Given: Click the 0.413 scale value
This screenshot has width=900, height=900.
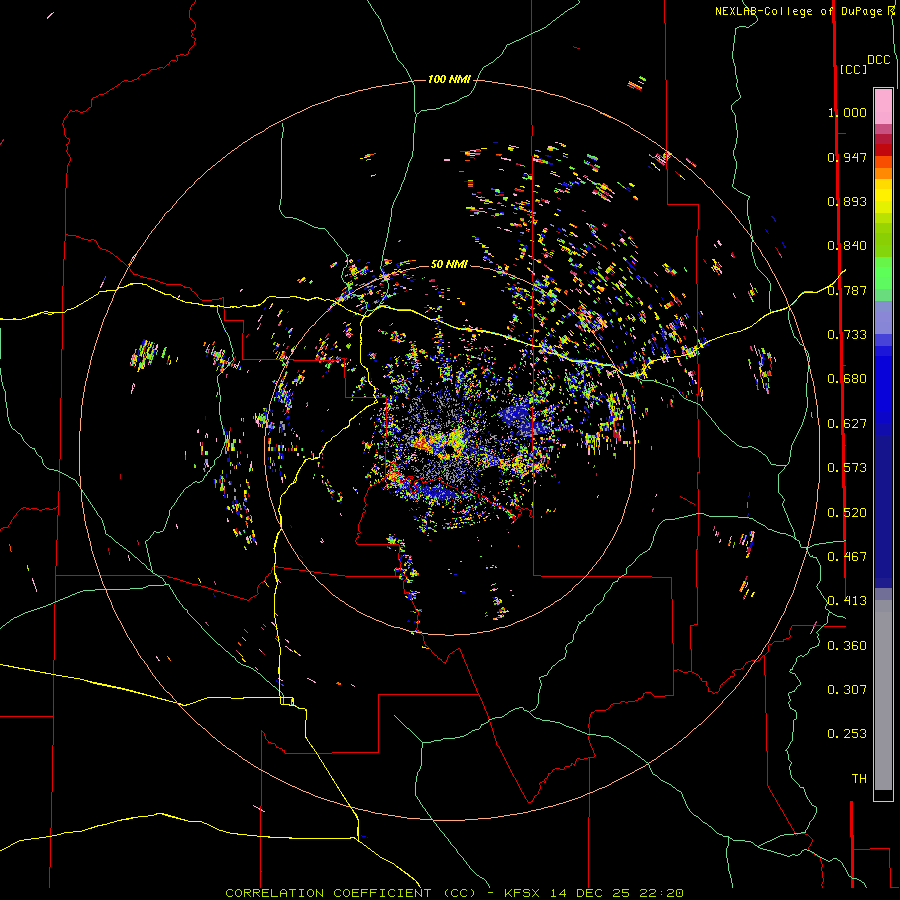Looking at the screenshot, I should [x=847, y=601].
